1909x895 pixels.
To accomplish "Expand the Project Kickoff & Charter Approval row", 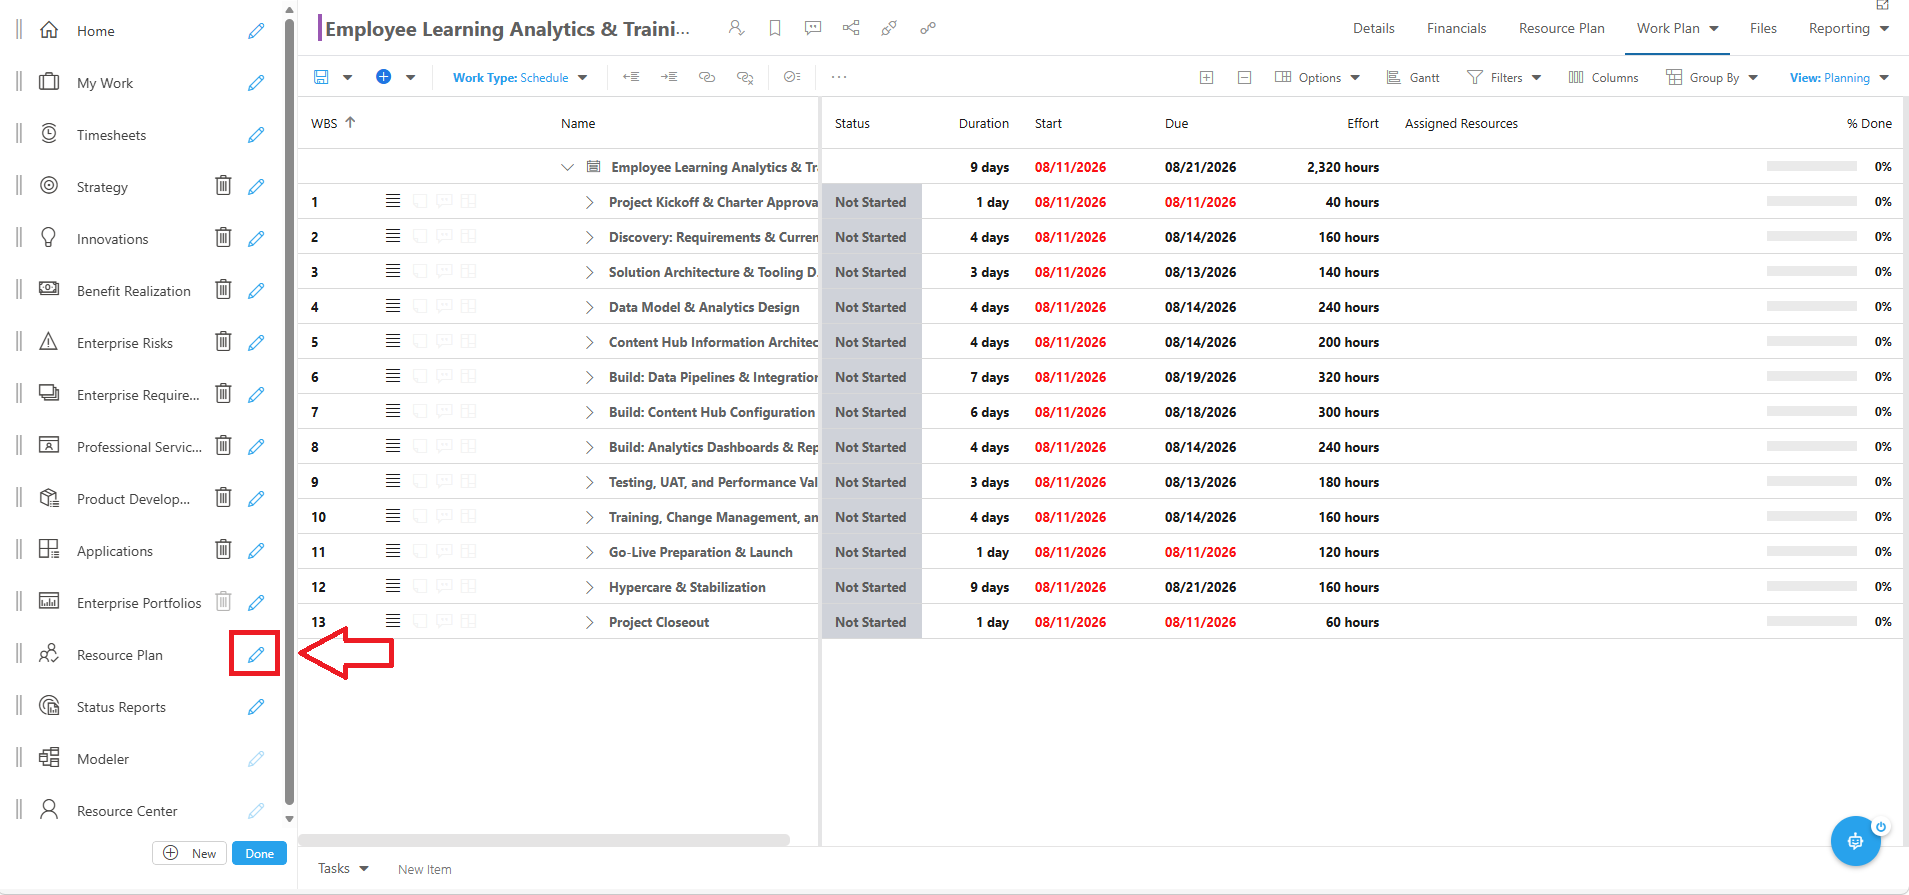I will [590, 202].
